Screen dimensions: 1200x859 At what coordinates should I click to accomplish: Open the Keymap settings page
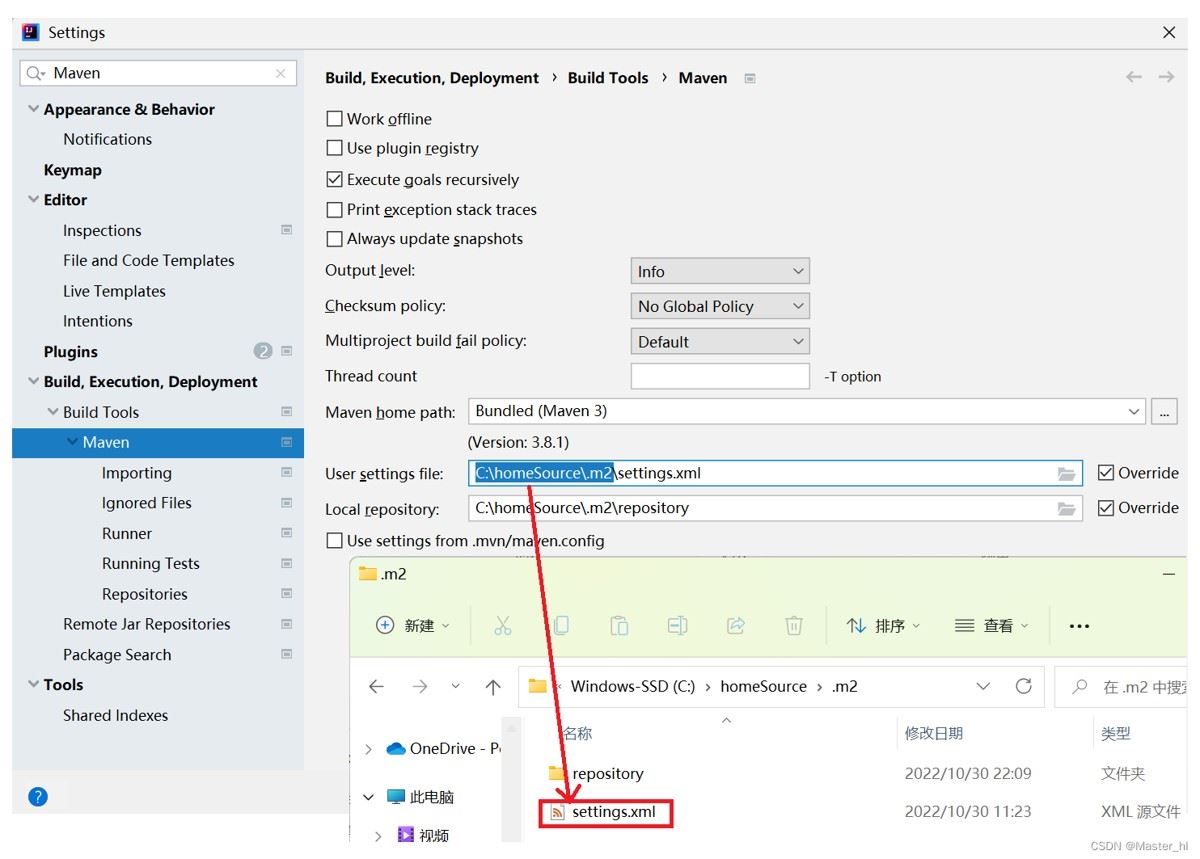coord(72,170)
